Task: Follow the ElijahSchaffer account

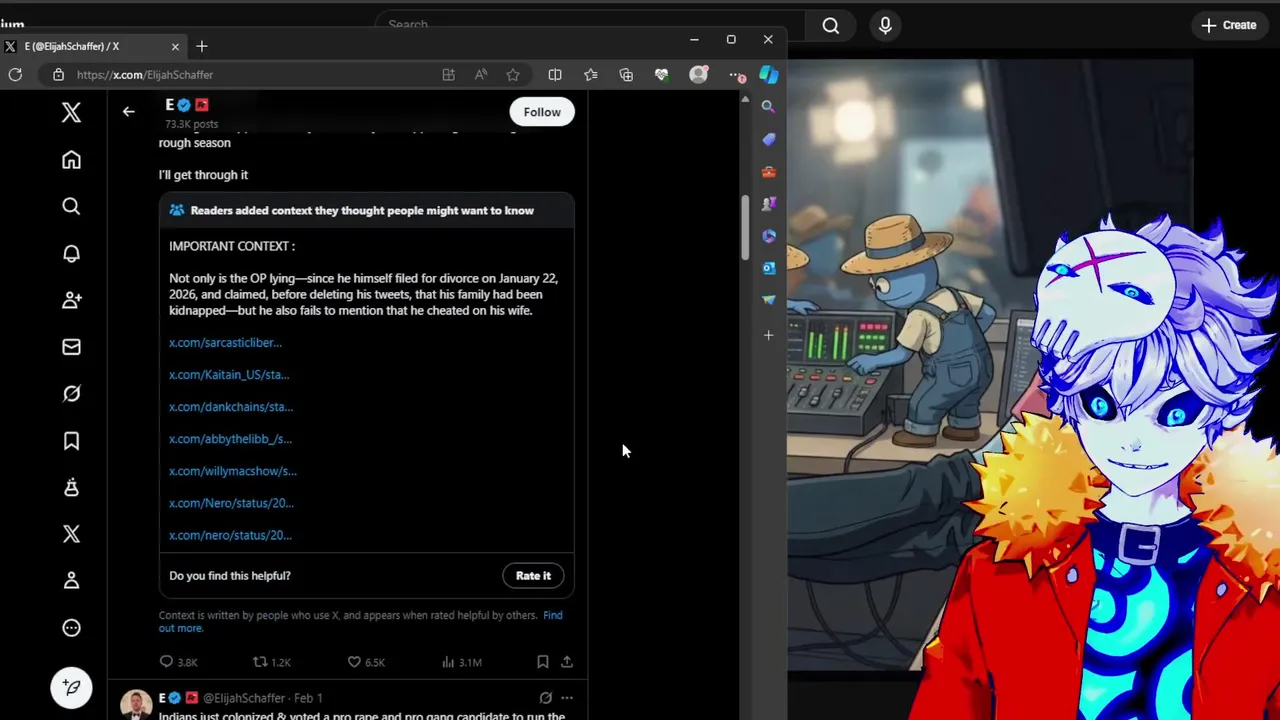Action: pyautogui.click(x=542, y=112)
